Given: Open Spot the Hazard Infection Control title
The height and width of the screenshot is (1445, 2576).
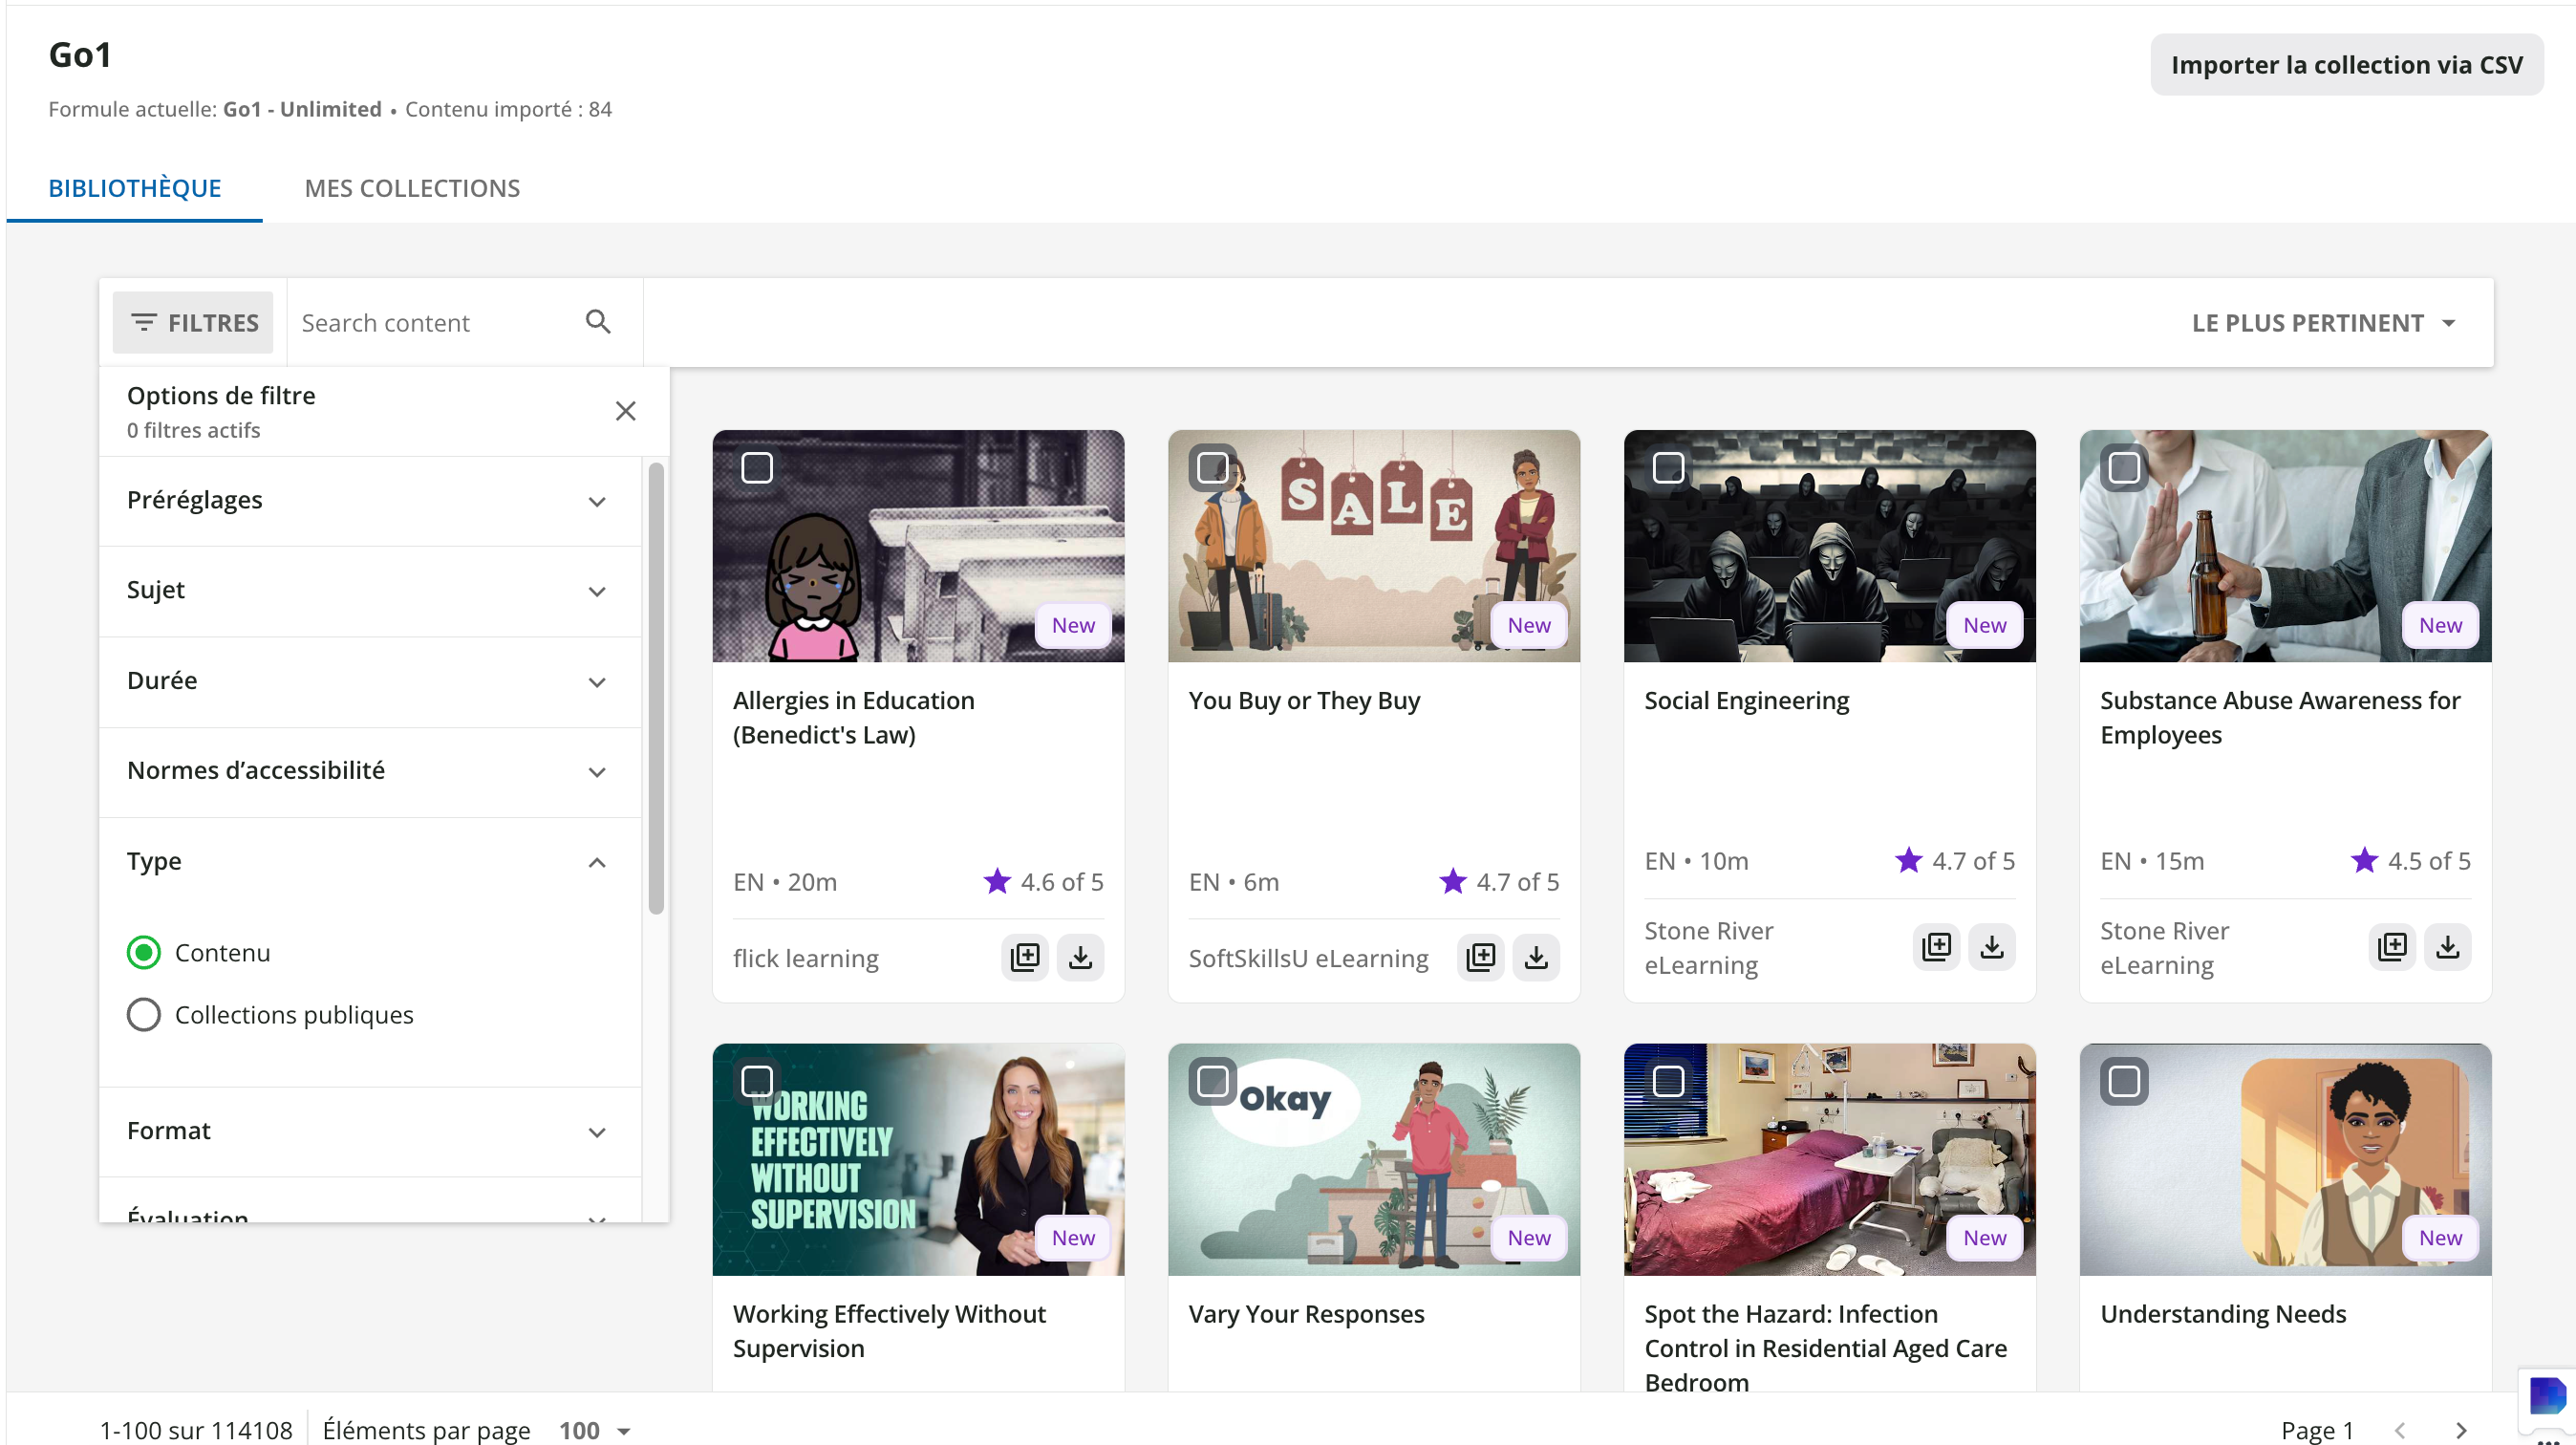Looking at the screenshot, I should (x=1826, y=1347).
